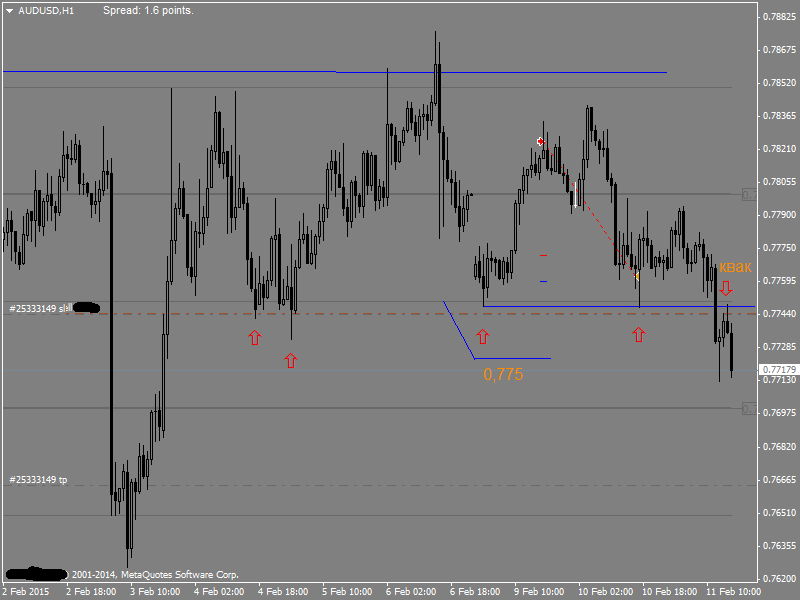Click the 0.76510 price axis label

[779, 513]
